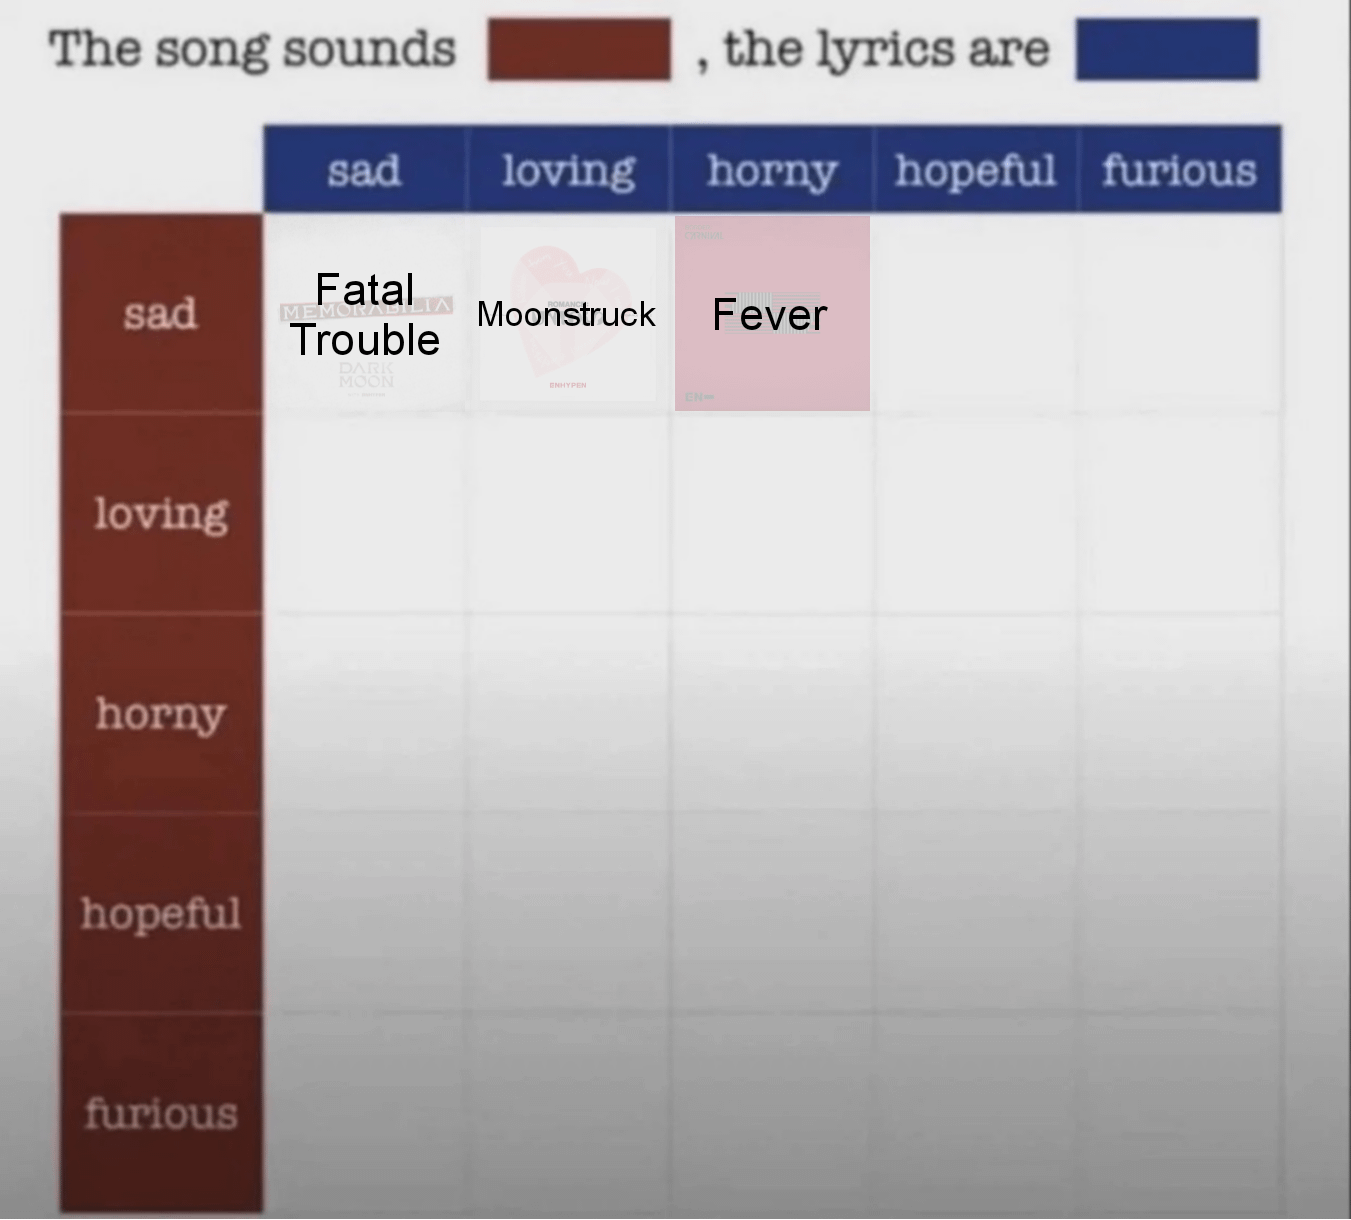Select the pink Fever album cover
This screenshot has height=1220, width=1351.
(x=772, y=314)
